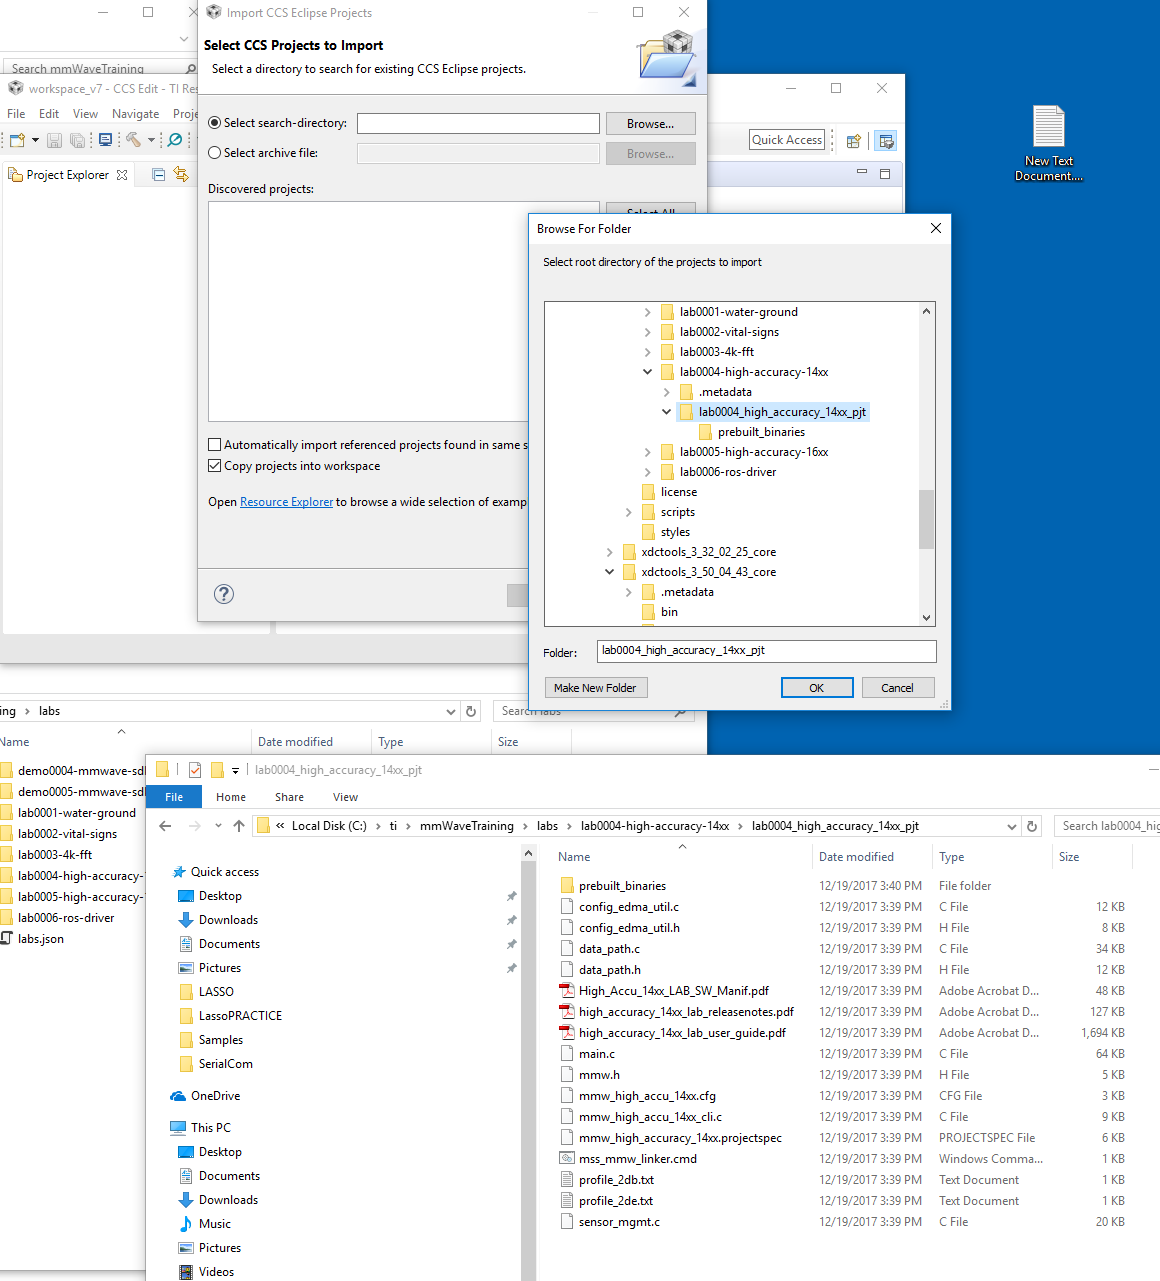This screenshot has width=1160, height=1281.
Task: Open the terminal monitor icon in CCS toolbar
Action: pyautogui.click(x=105, y=140)
